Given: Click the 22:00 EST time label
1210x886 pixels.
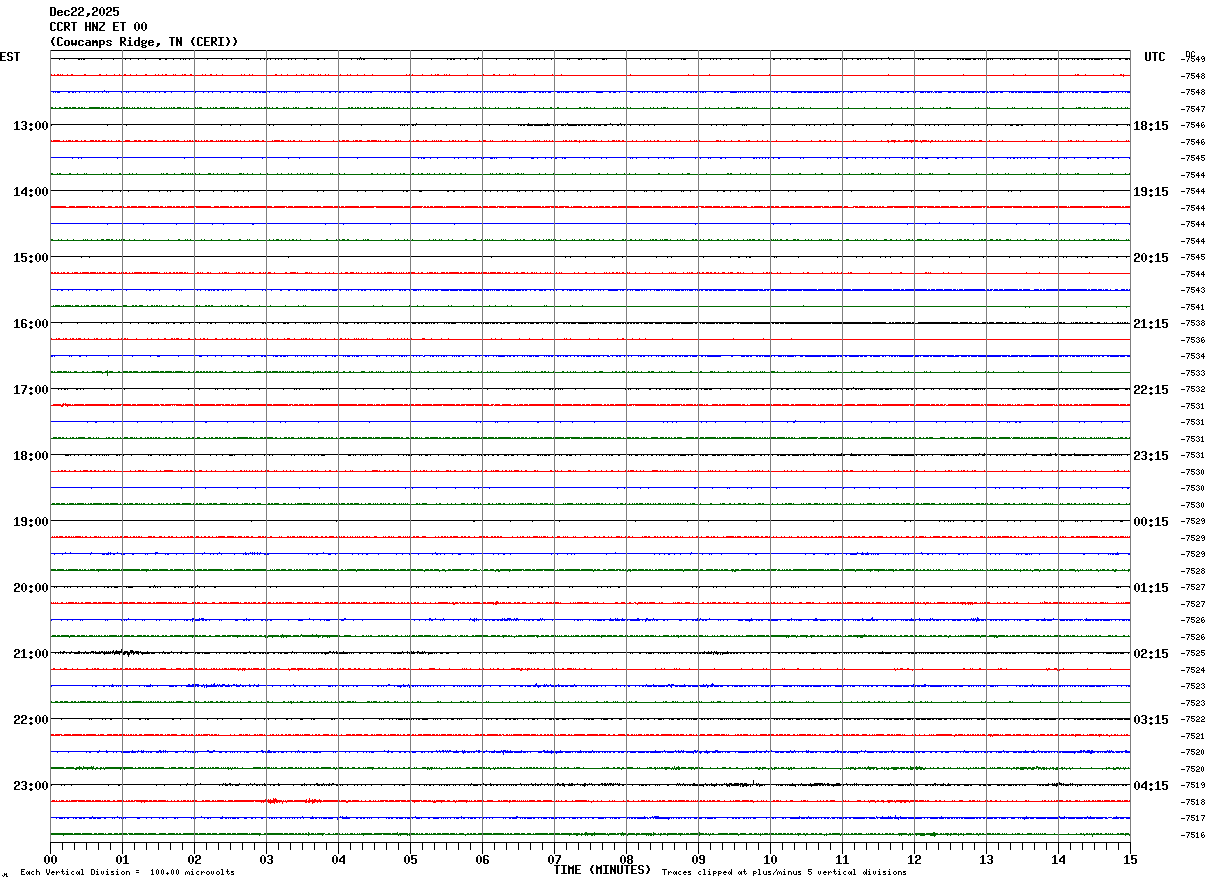Looking at the screenshot, I should click(31, 720).
